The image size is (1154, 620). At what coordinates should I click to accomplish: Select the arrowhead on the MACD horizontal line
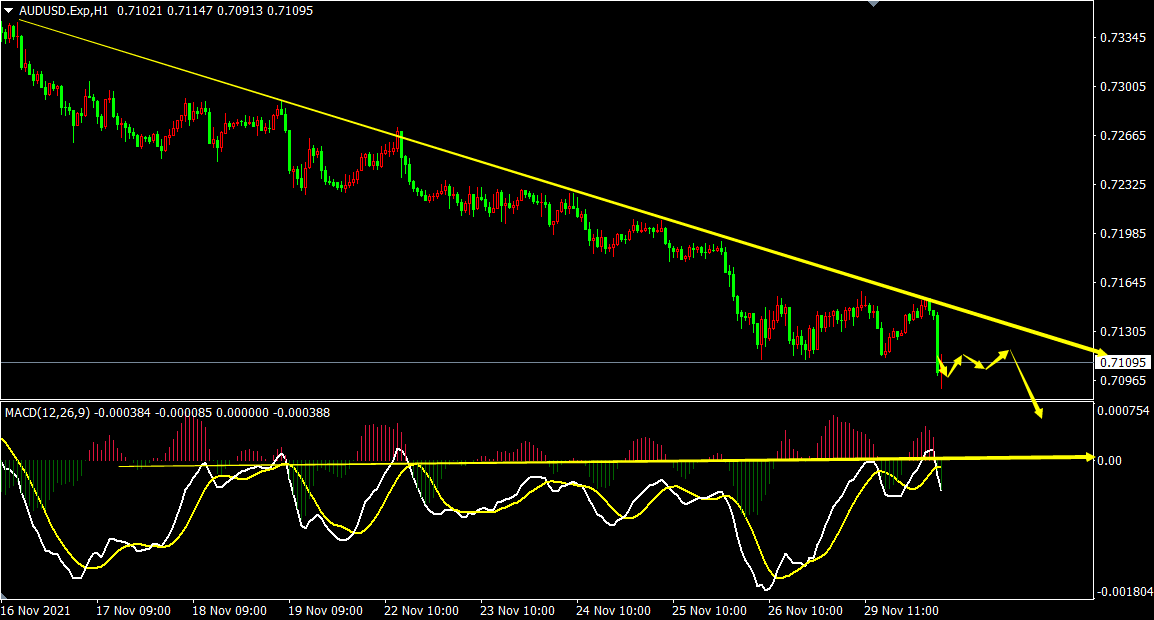(x=1088, y=457)
